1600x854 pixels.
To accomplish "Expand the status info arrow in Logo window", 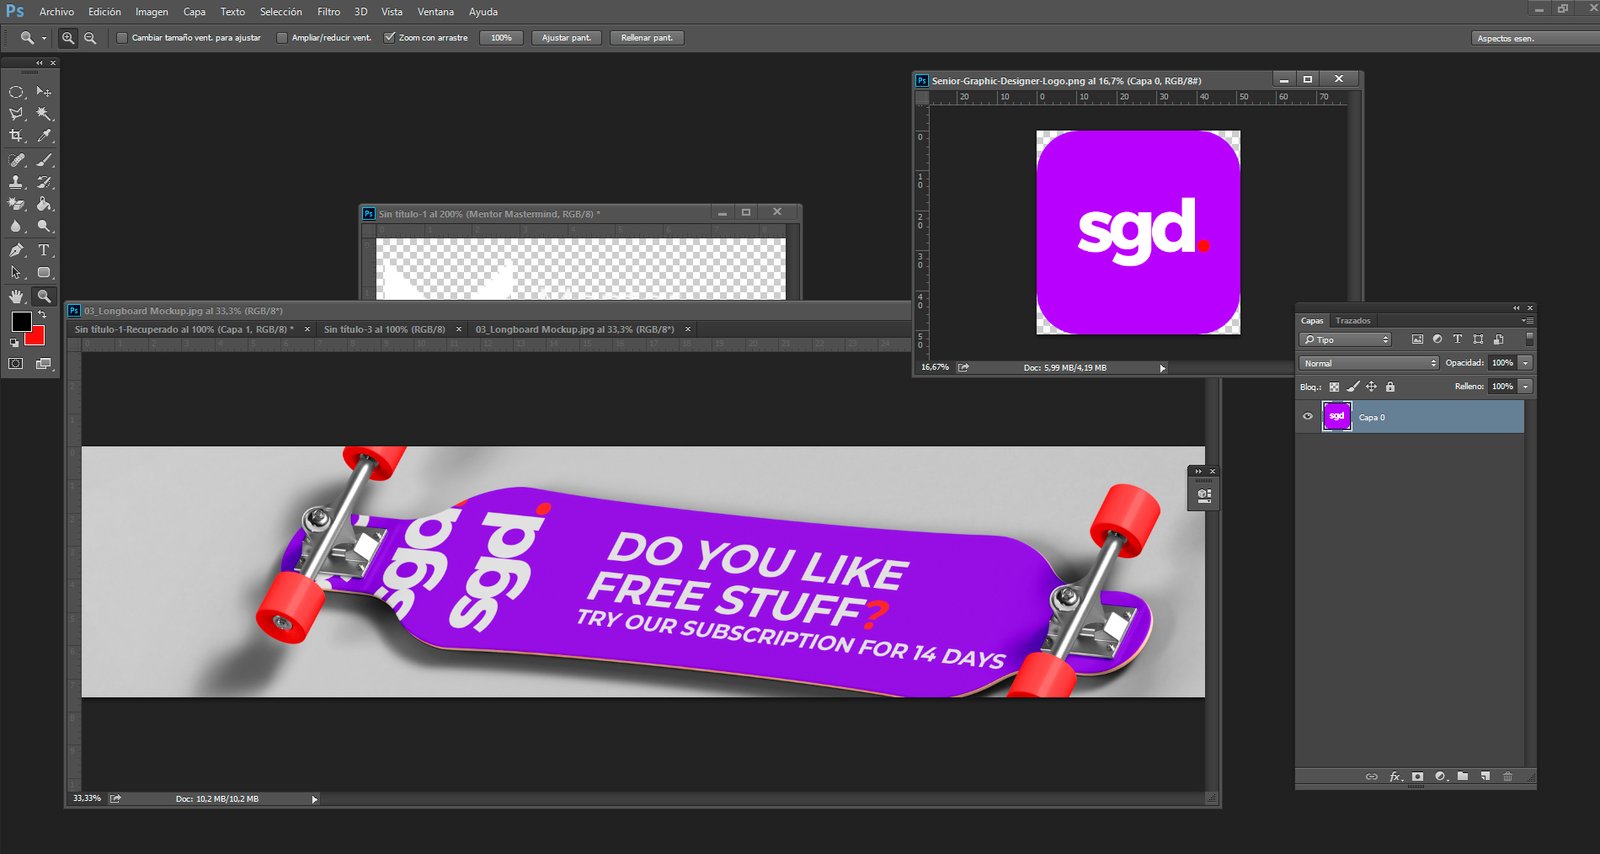I will 1162,368.
